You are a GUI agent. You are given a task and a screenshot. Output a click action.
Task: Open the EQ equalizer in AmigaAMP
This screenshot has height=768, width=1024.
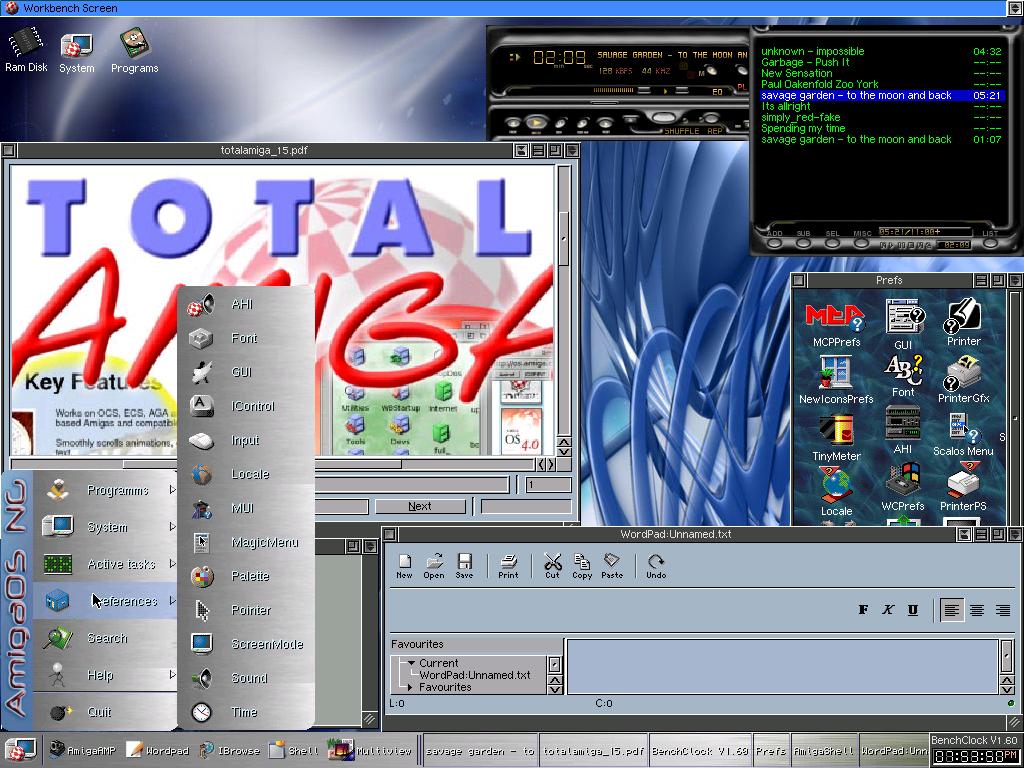coord(717,92)
